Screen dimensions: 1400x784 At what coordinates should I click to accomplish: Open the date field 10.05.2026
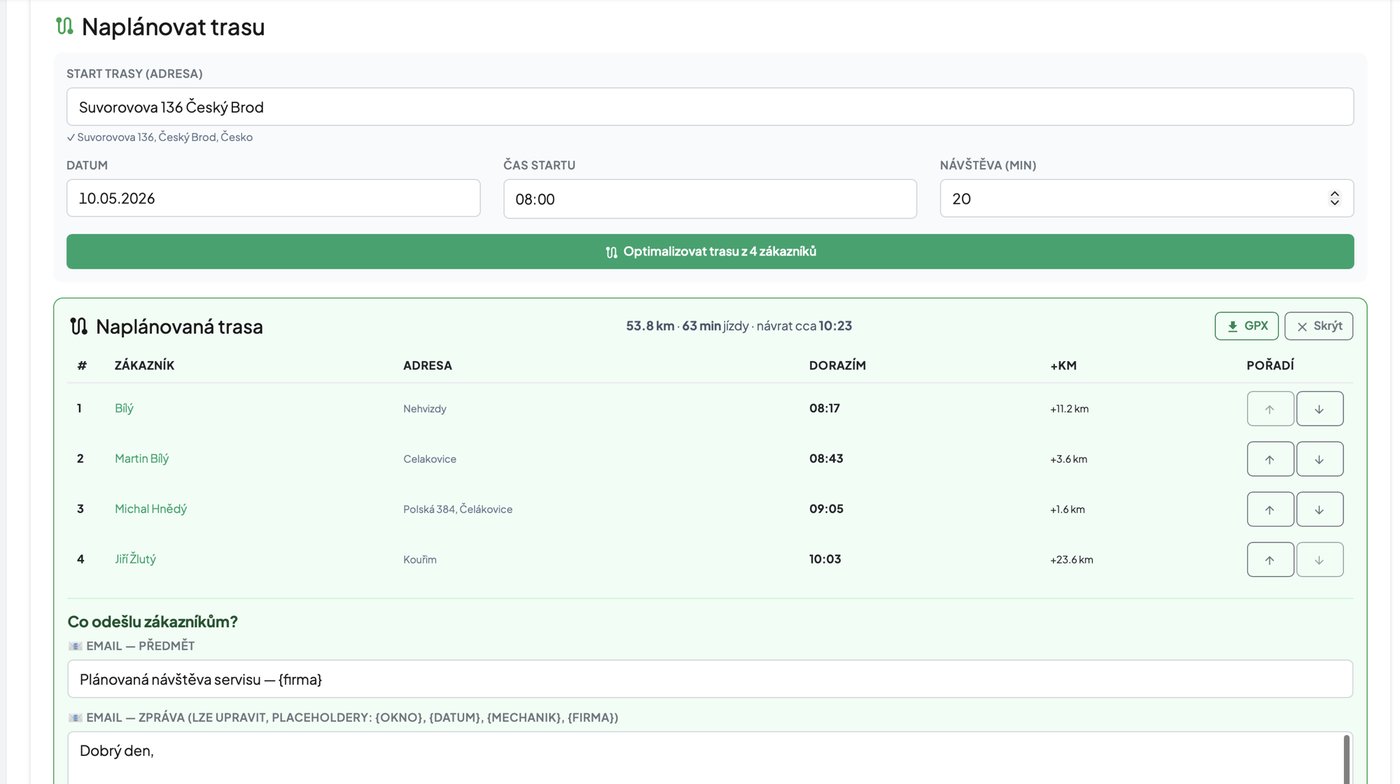pyautogui.click(x=273, y=198)
